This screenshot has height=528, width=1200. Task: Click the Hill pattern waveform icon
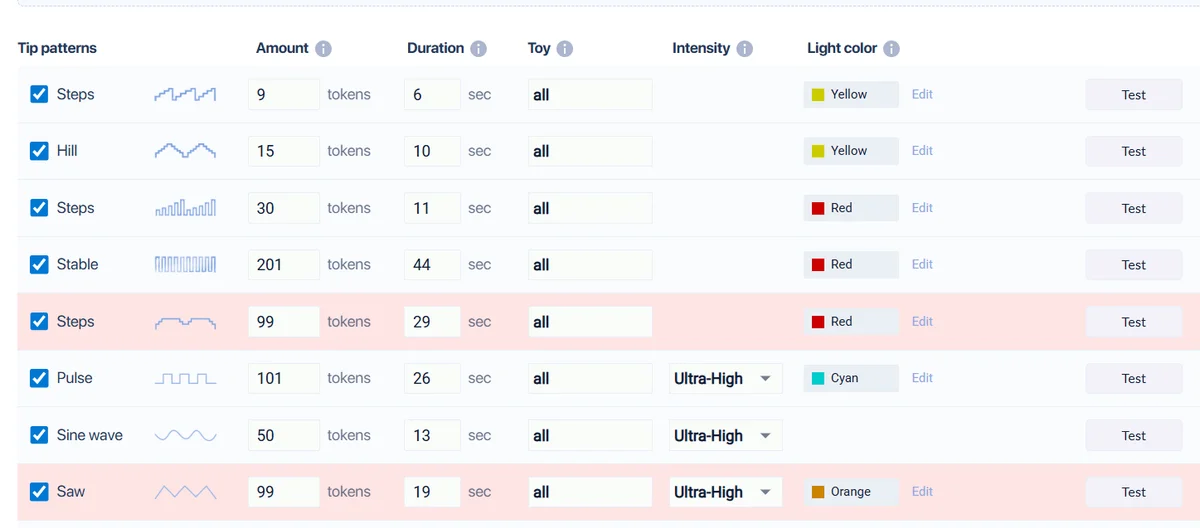click(x=185, y=151)
